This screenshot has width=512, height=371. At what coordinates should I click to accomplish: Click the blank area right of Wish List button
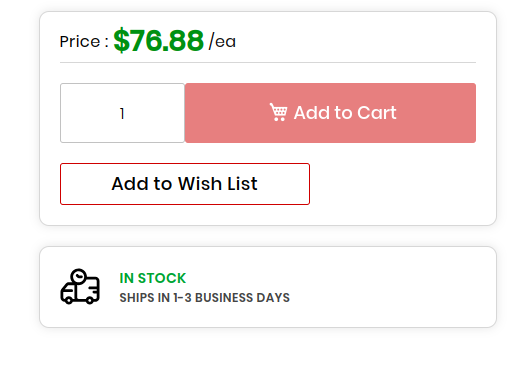393,184
